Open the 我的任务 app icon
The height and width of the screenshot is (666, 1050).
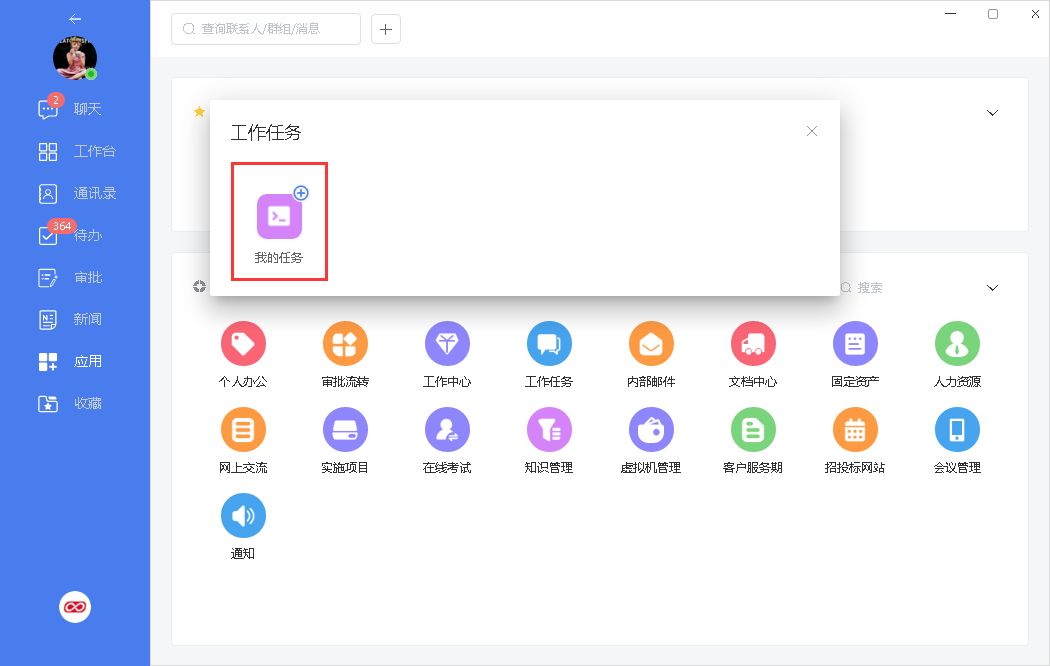click(279, 217)
